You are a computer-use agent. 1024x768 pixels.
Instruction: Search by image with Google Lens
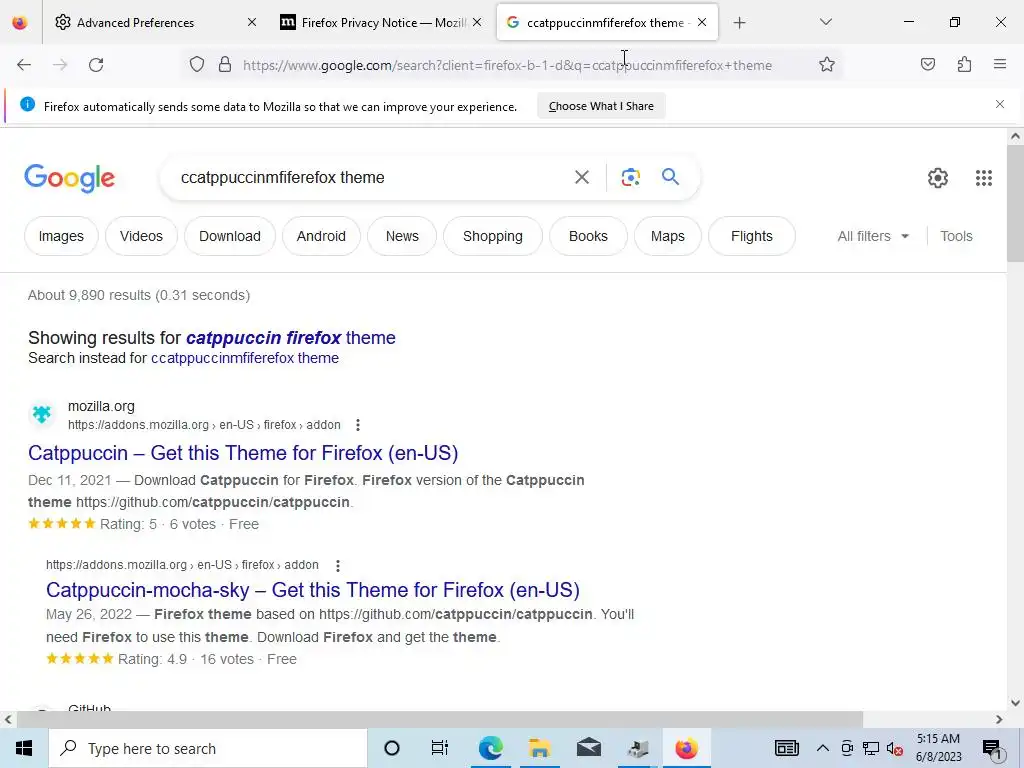click(630, 177)
